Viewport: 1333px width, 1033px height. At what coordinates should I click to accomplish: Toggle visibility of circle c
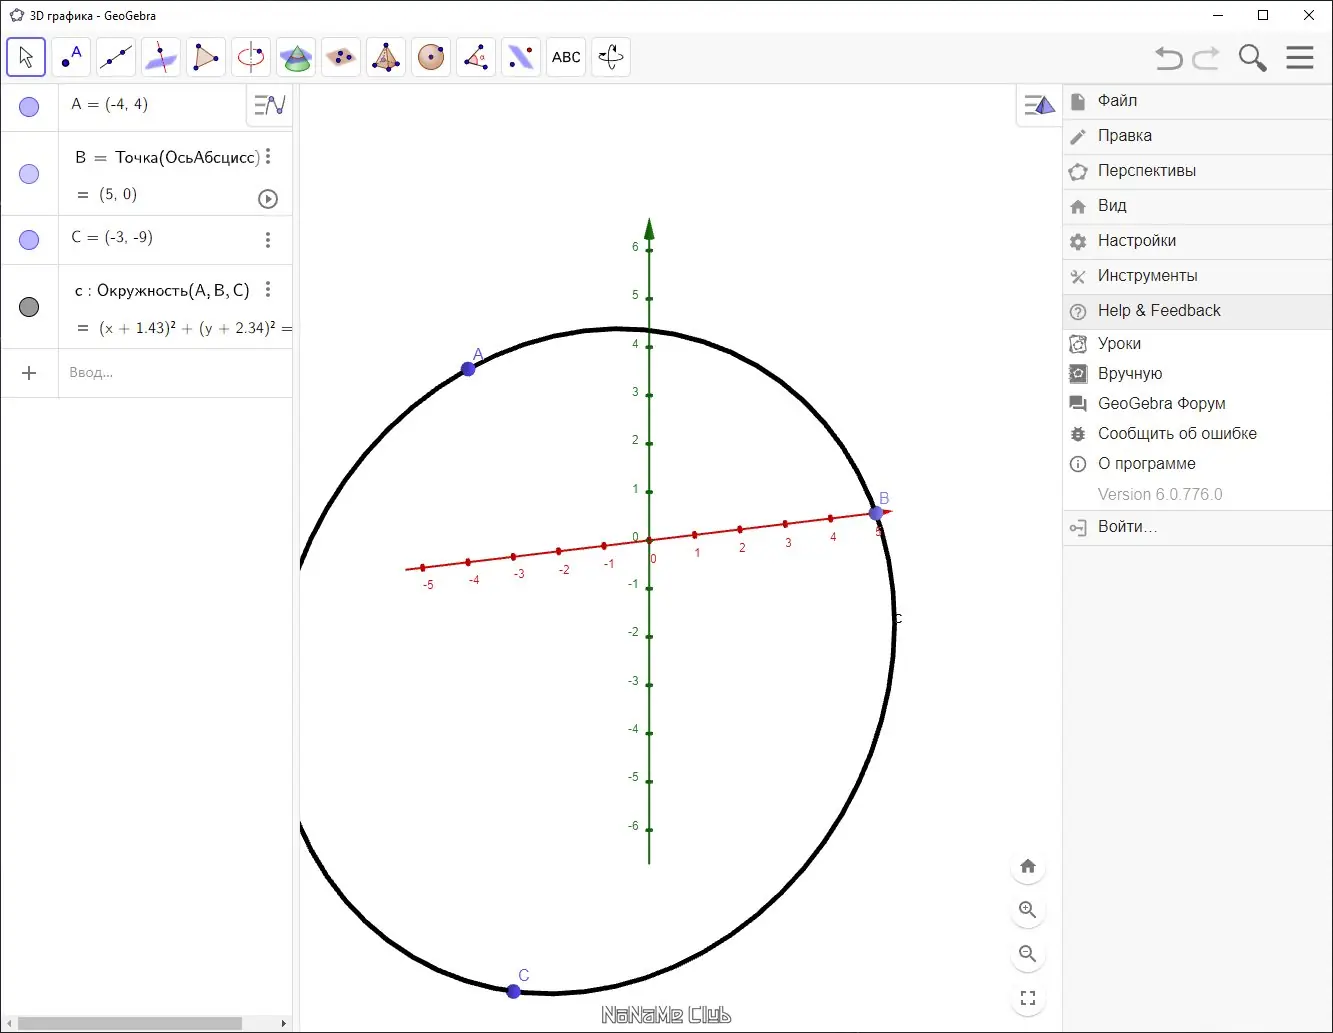[x=29, y=307]
